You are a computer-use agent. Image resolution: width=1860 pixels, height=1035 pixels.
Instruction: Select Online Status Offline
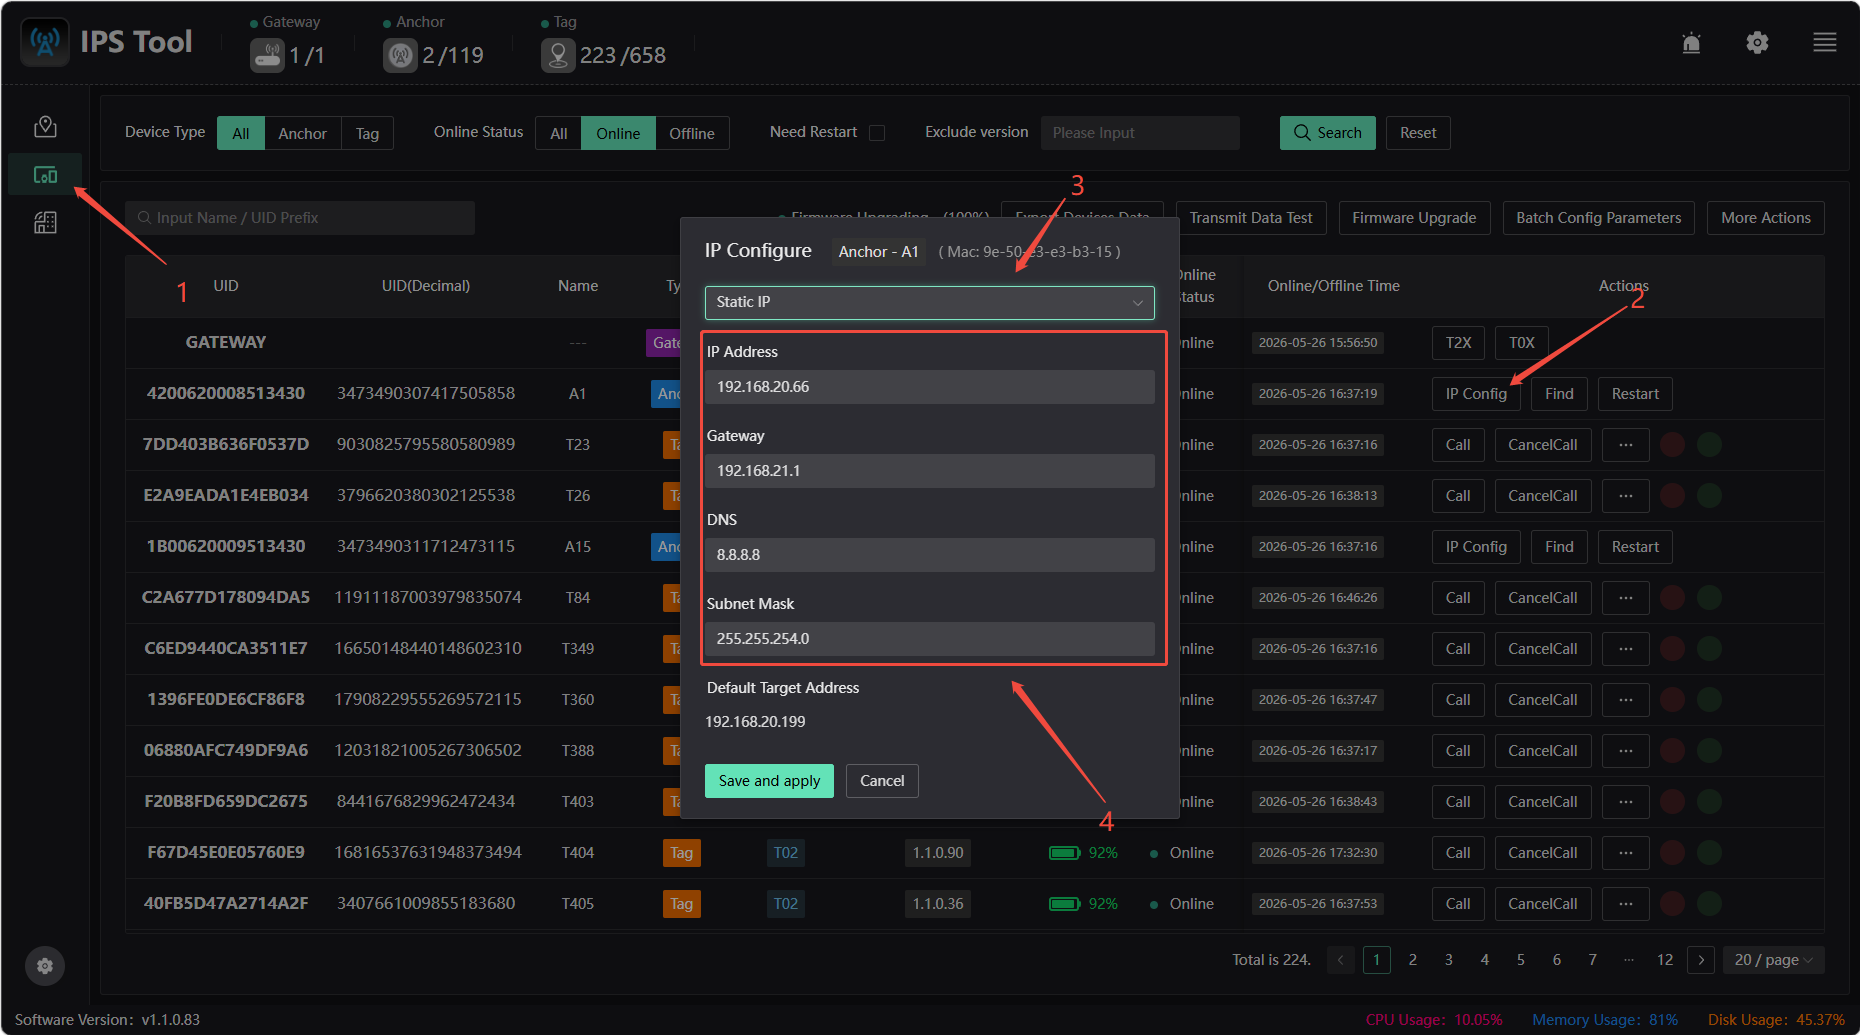[692, 133]
